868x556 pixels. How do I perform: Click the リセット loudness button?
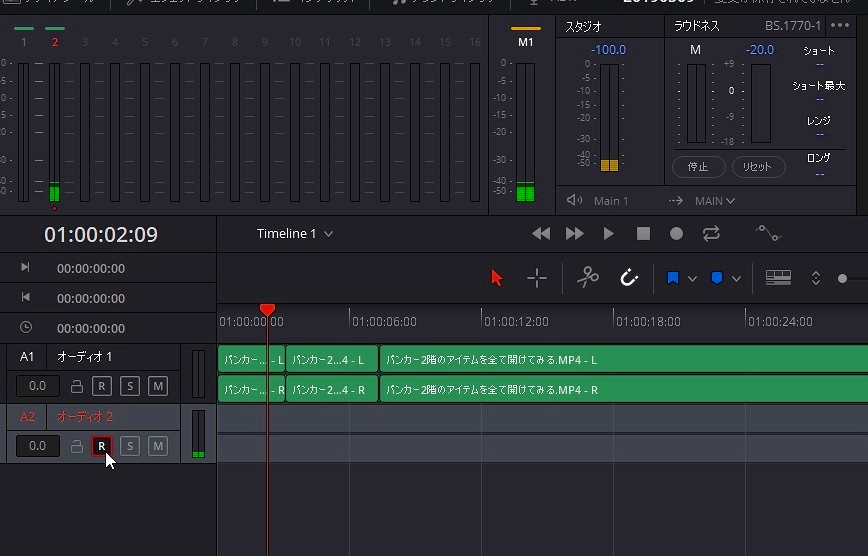(x=758, y=167)
